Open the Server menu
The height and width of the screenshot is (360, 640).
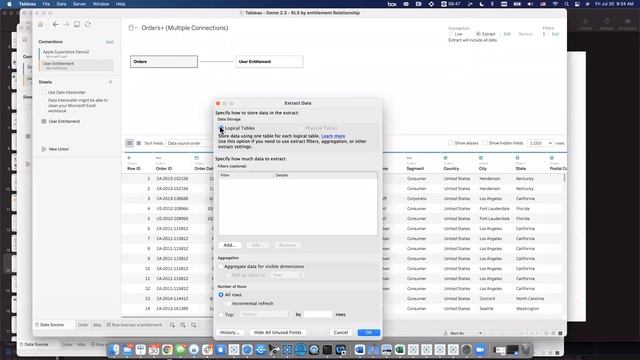79,4
